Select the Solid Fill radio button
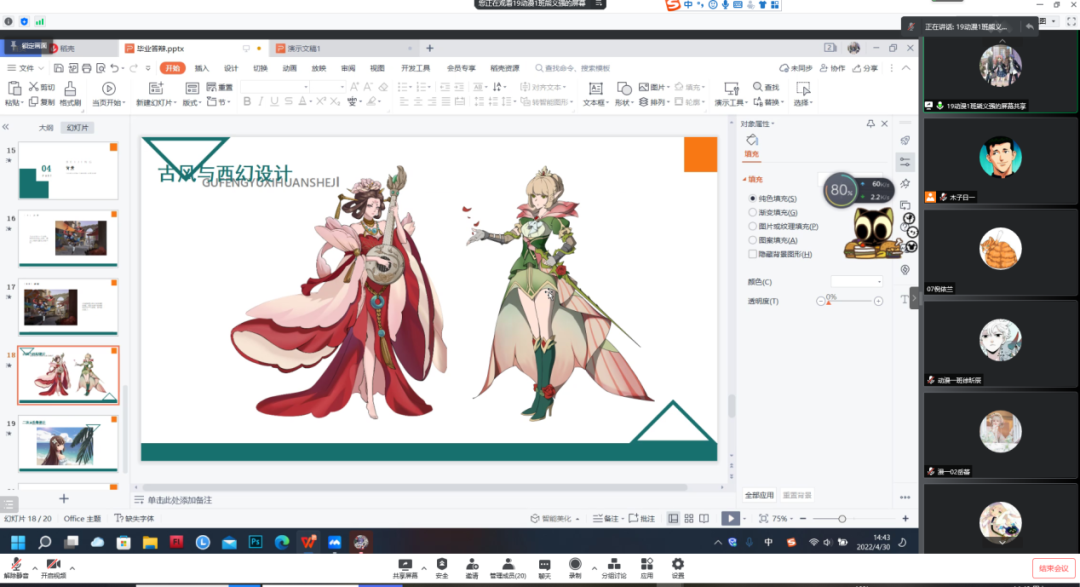This screenshot has width=1080, height=587. point(752,198)
